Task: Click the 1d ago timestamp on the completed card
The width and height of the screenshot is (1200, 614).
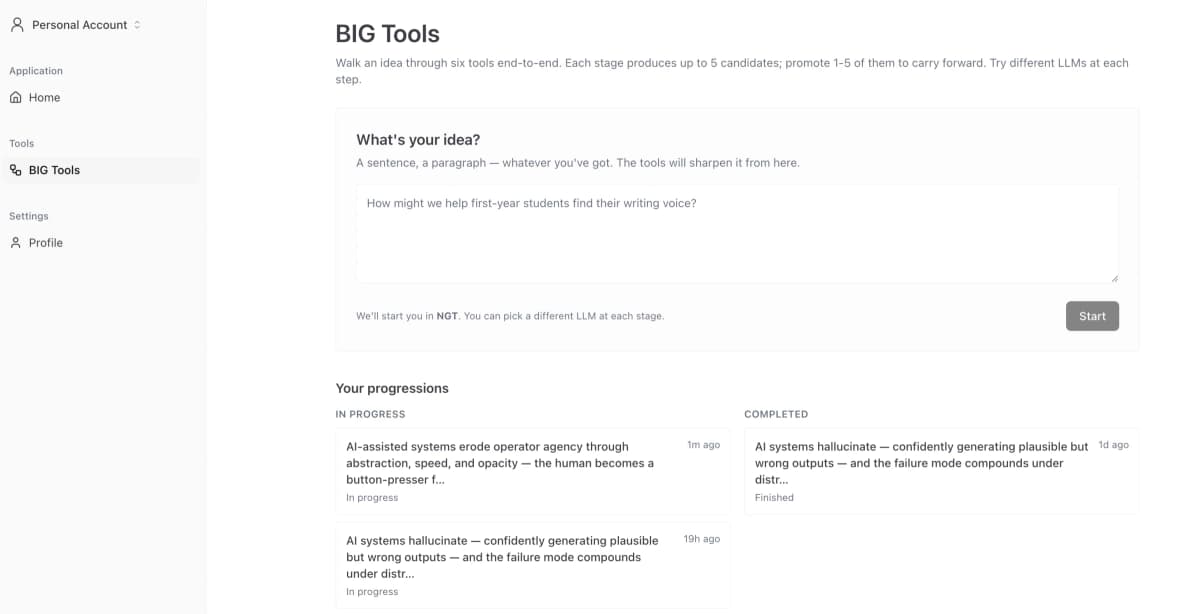Action: [1112, 445]
